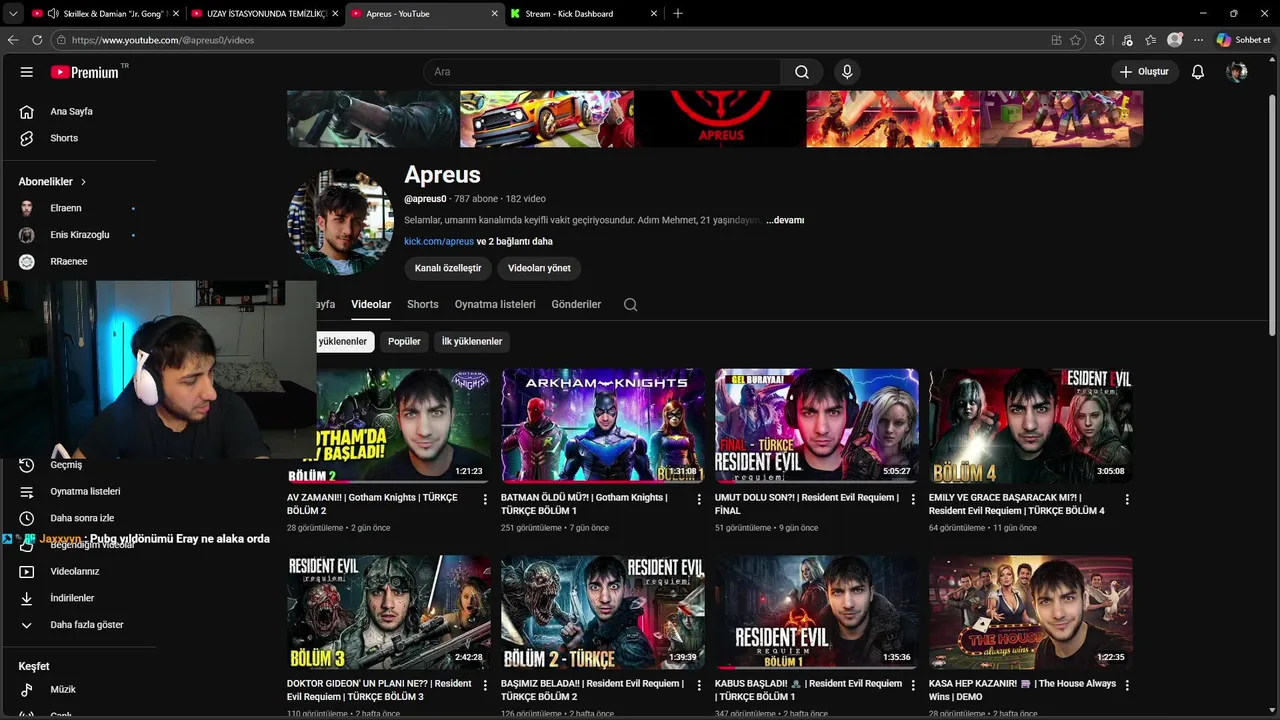The image size is (1280, 720).
Task: Expand channel description with ...devamı
Action: 785,220
